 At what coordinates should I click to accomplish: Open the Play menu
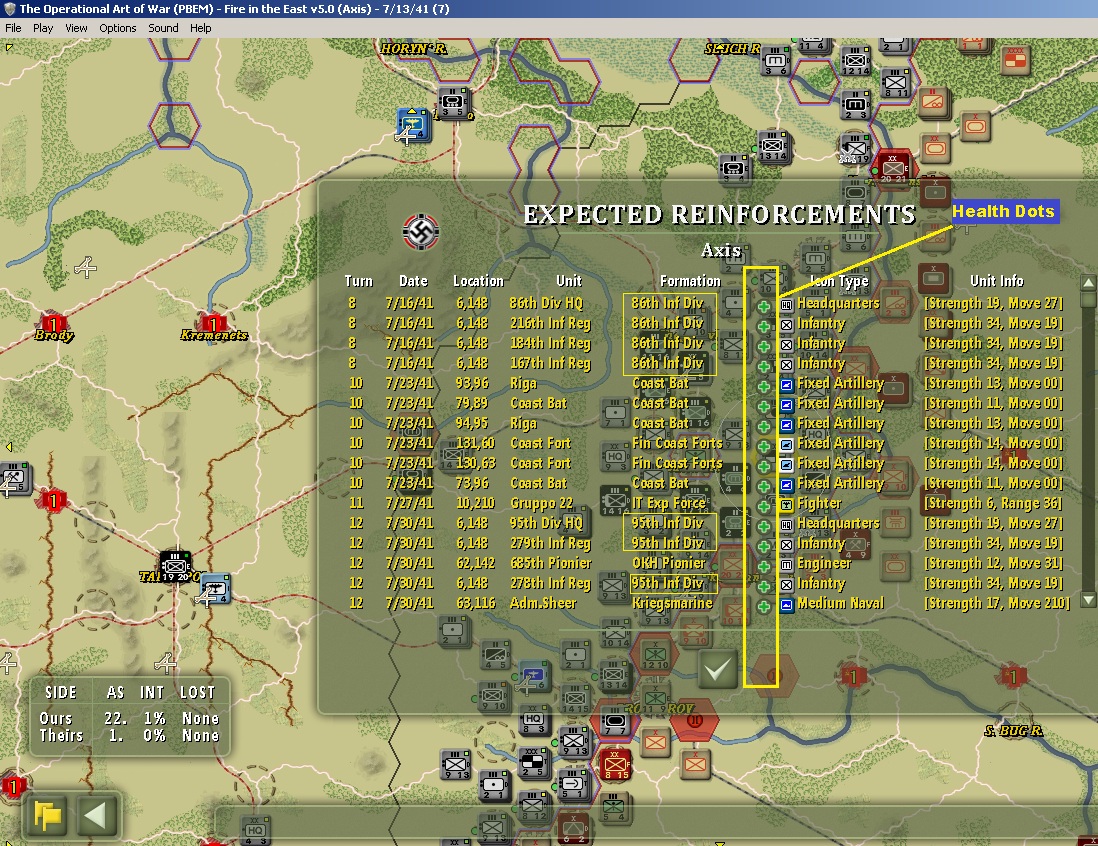click(43, 28)
